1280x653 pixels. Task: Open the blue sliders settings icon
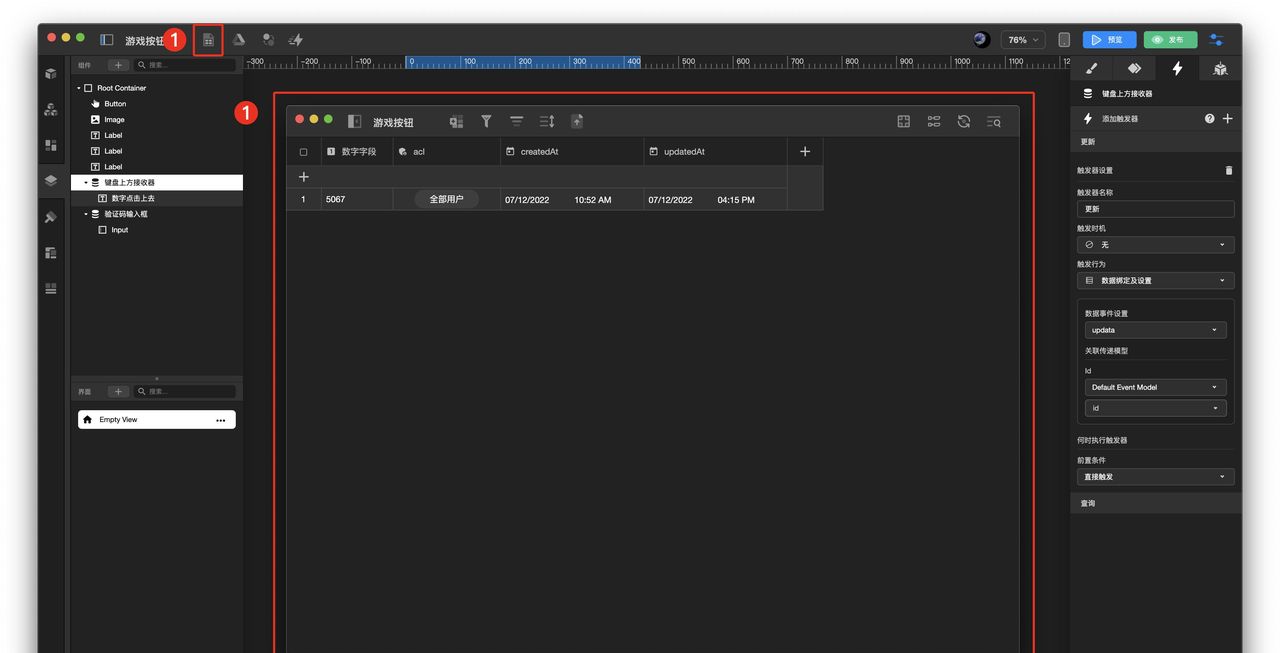click(1216, 40)
